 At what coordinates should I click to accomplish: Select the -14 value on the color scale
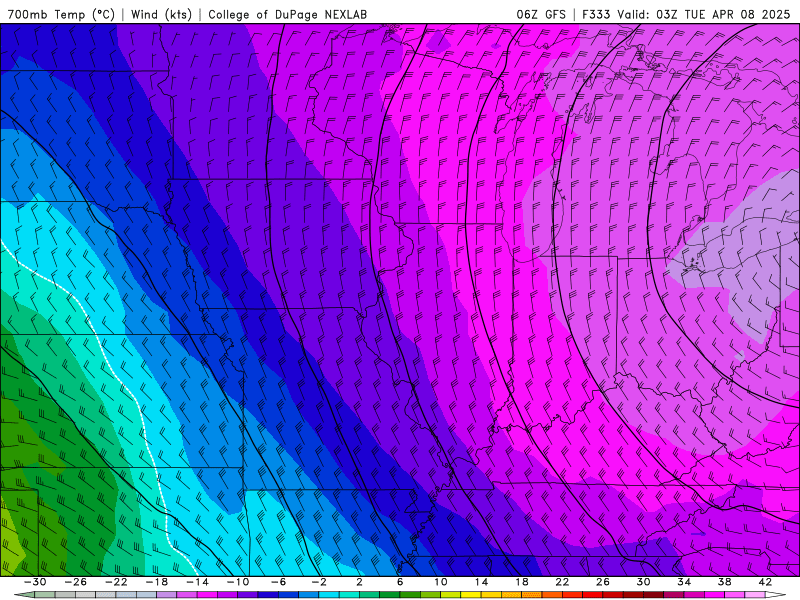coord(197,582)
